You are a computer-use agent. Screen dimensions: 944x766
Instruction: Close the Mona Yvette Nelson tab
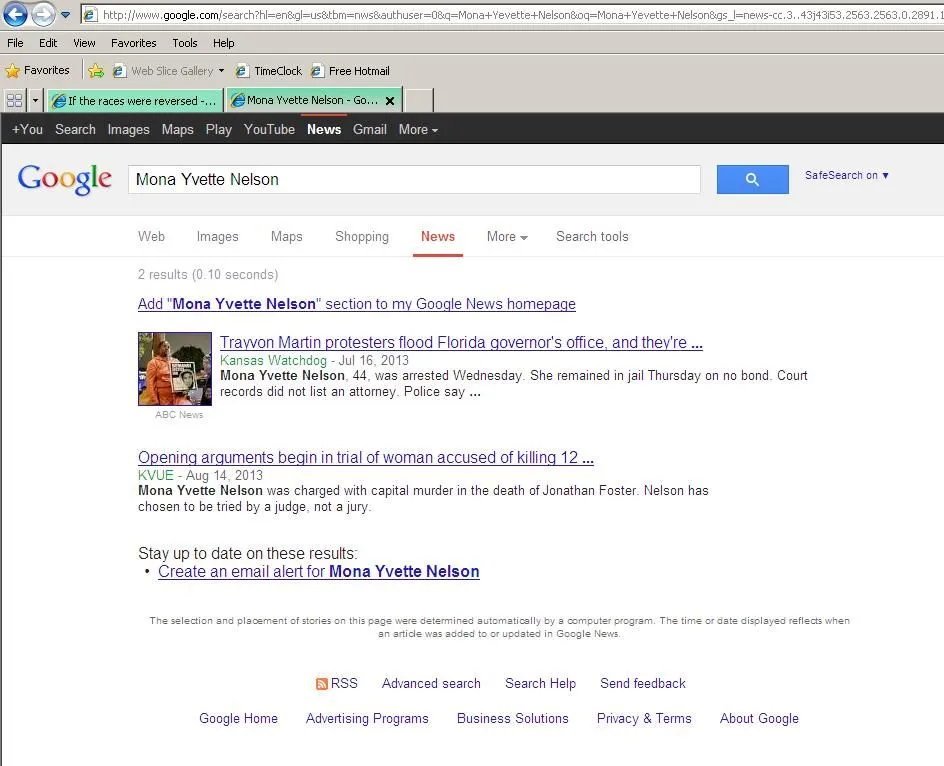pos(390,101)
